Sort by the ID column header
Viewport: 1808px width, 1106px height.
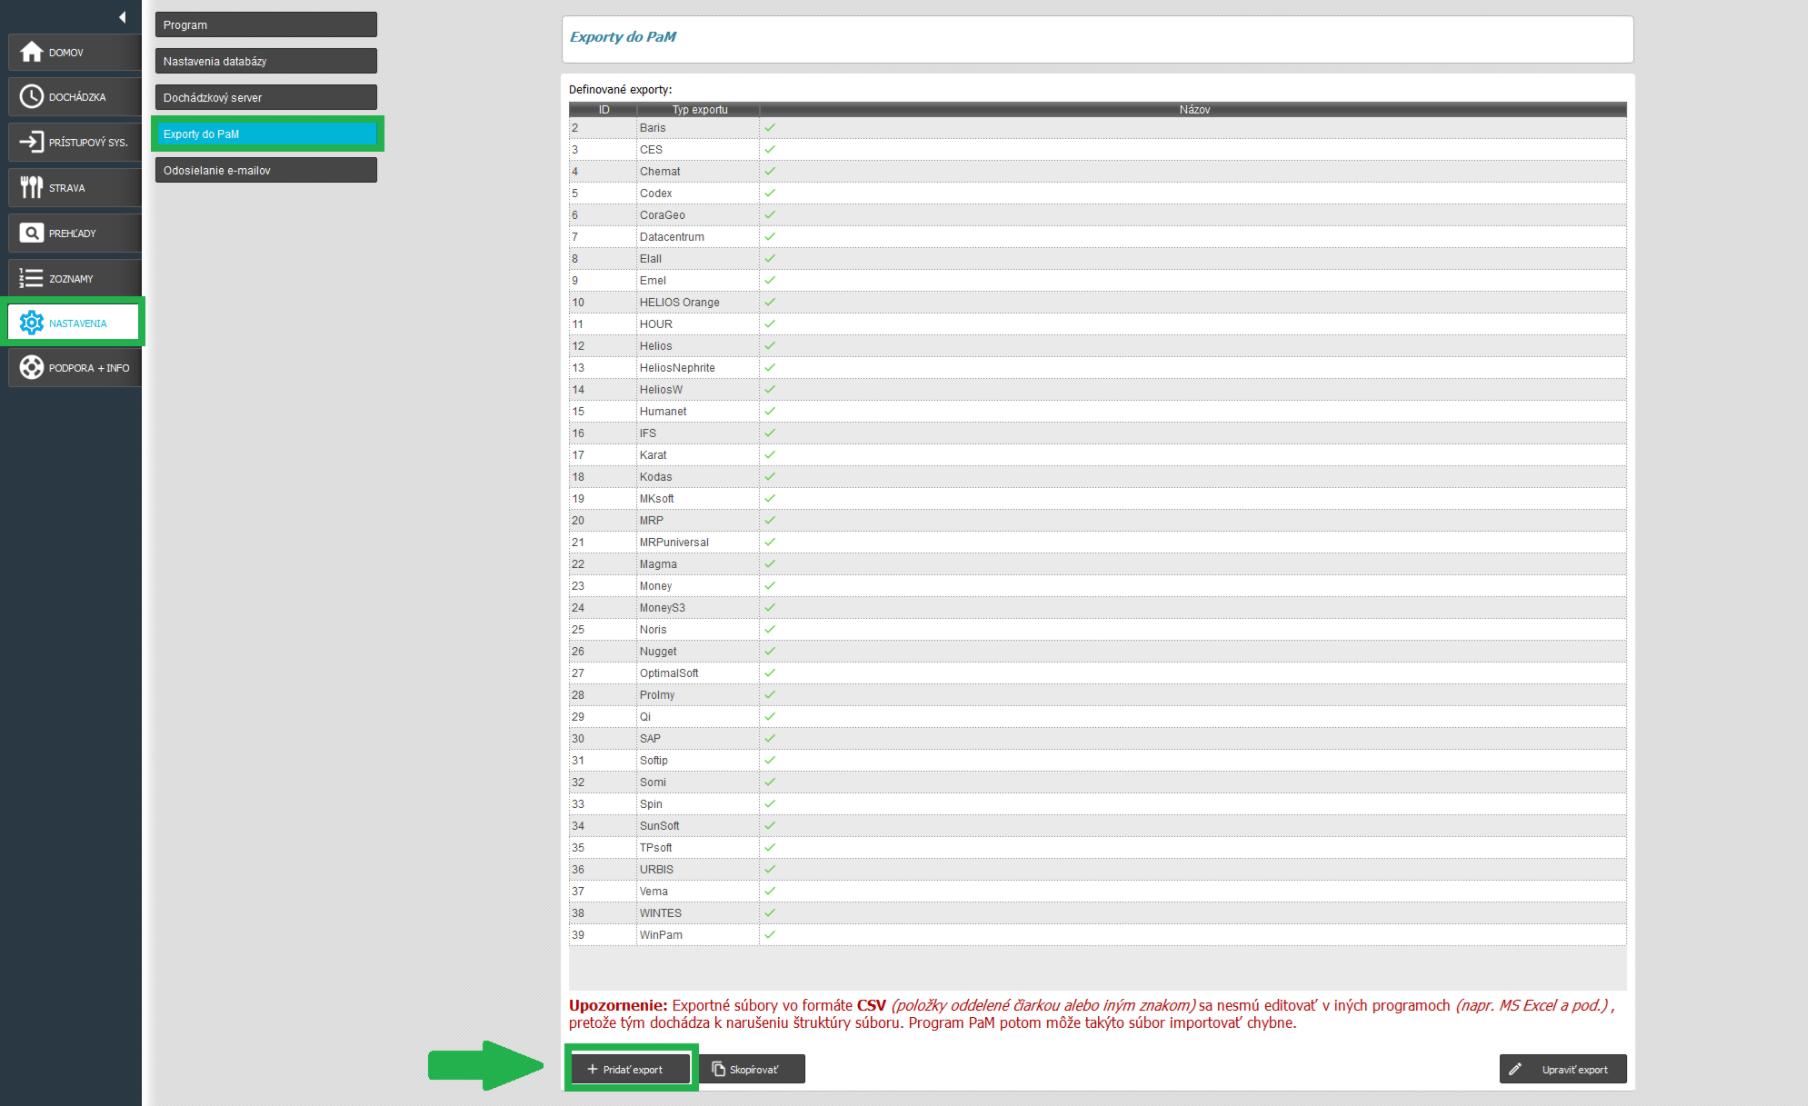604,110
